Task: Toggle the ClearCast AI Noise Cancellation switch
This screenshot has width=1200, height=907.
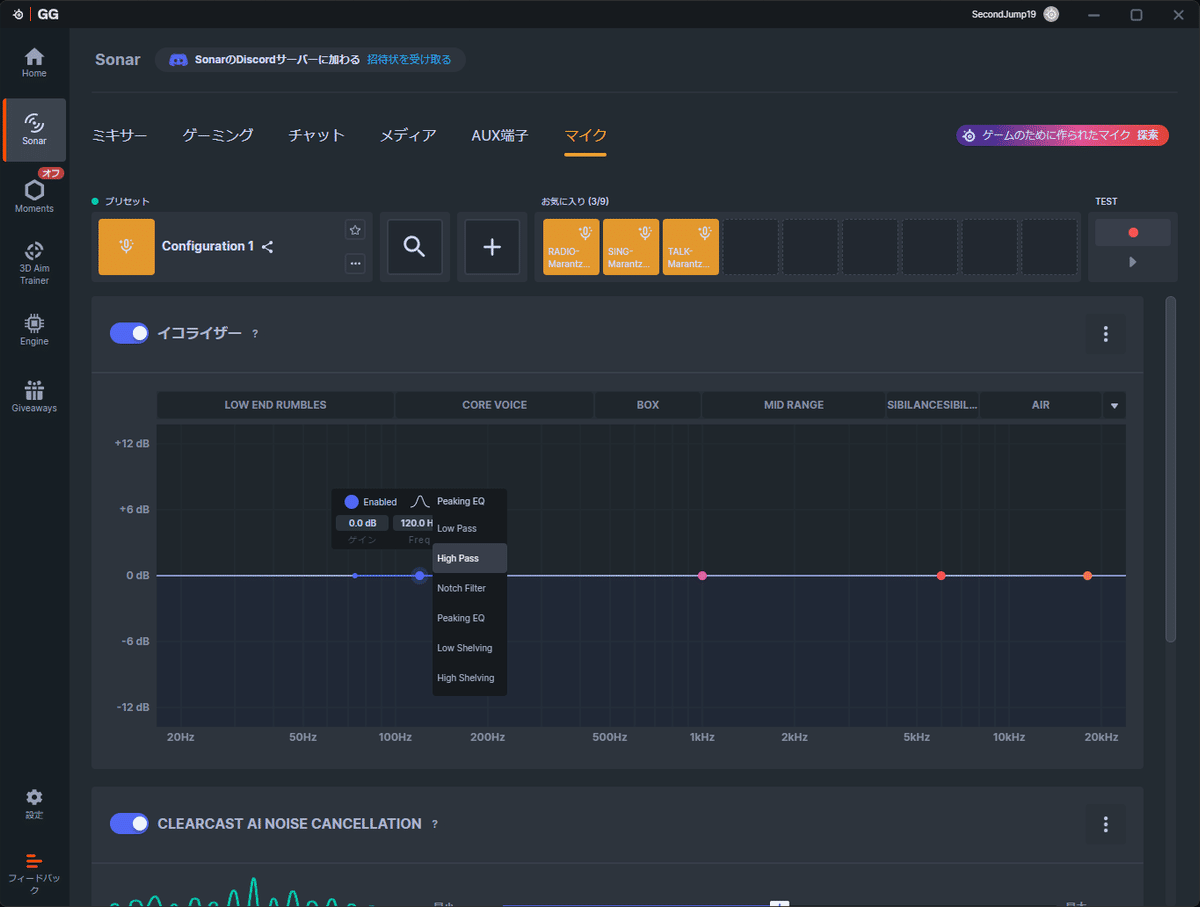Action: (129, 823)
